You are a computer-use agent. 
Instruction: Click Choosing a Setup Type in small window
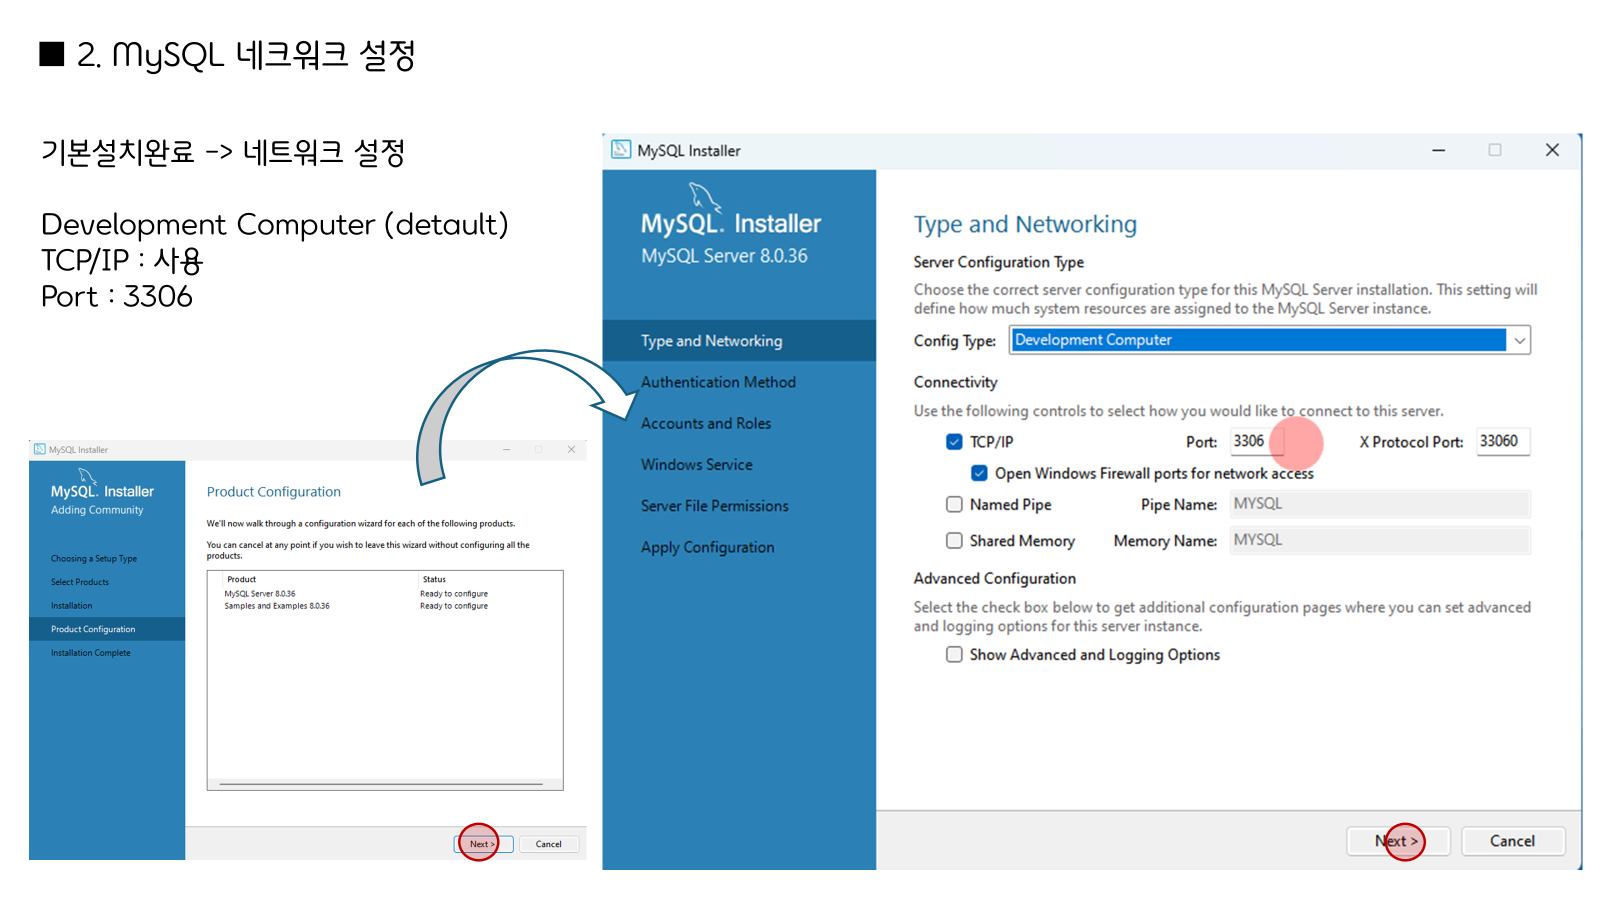point(94,559)
